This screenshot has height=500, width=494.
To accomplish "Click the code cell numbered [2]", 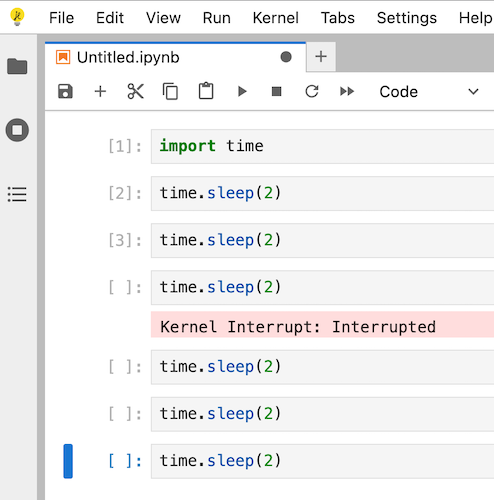I will pos(322,193).
